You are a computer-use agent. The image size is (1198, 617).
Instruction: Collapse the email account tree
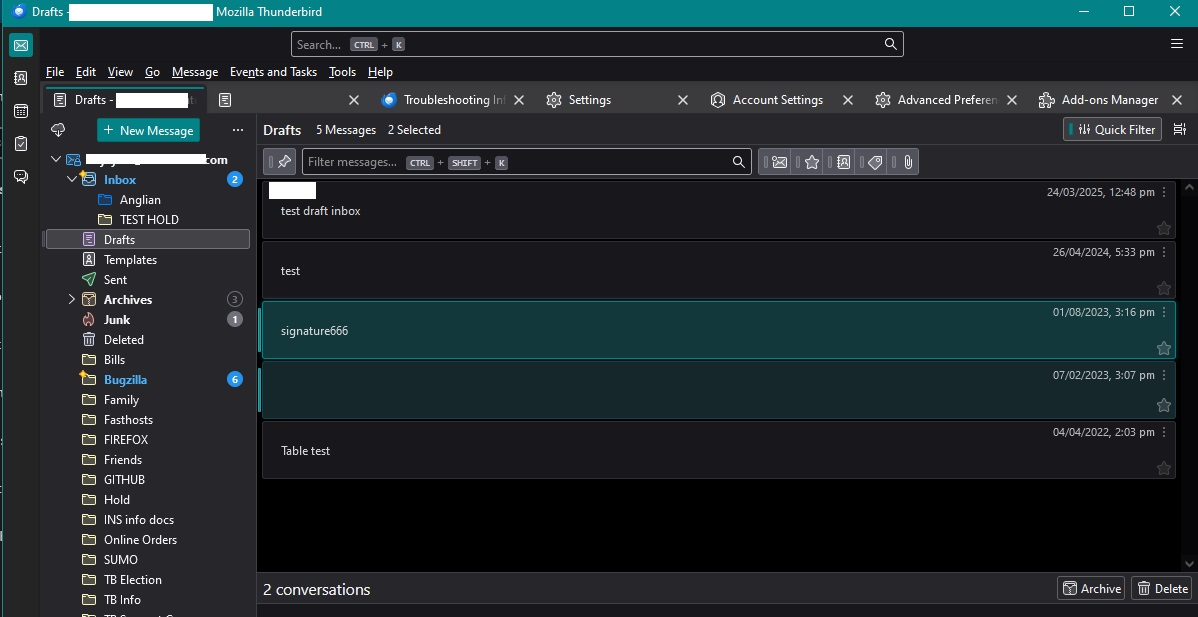click(56, 160)
